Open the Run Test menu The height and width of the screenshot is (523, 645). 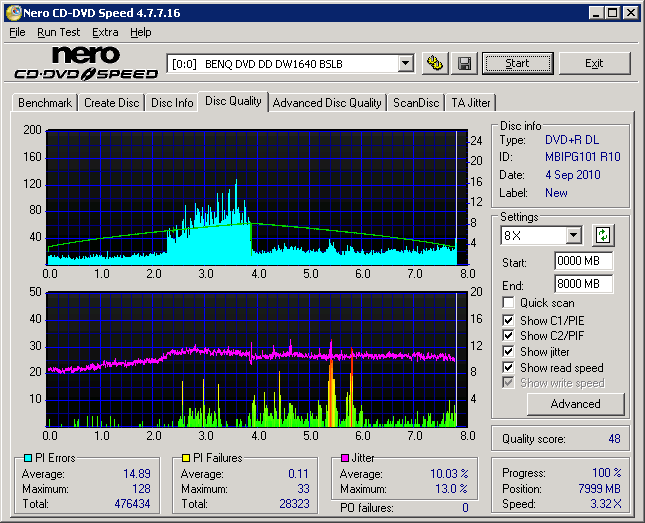click(59, 32)
